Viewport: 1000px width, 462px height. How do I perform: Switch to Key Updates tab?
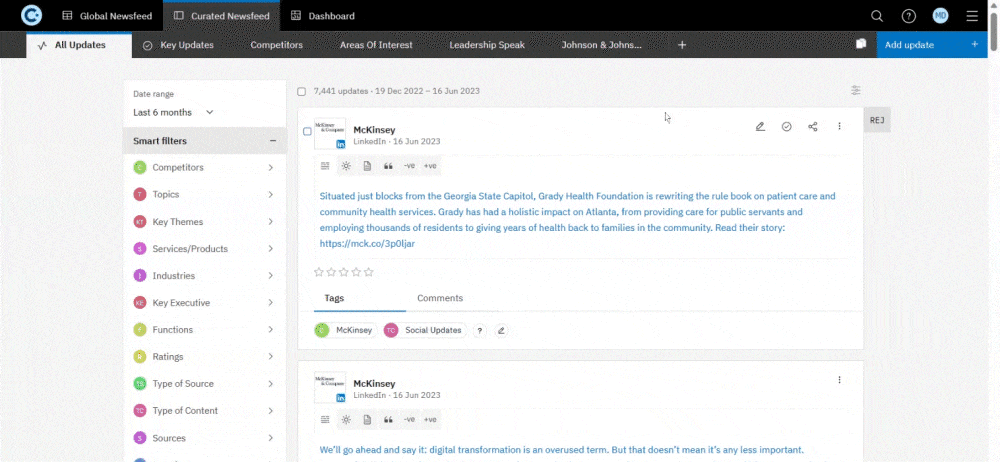[178, 45]
